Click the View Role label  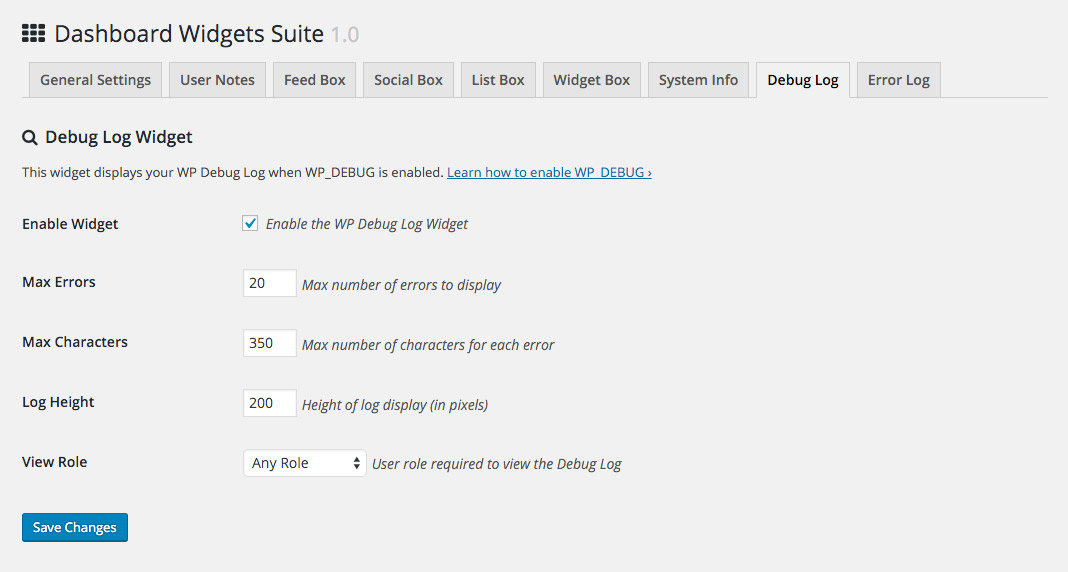54,462
